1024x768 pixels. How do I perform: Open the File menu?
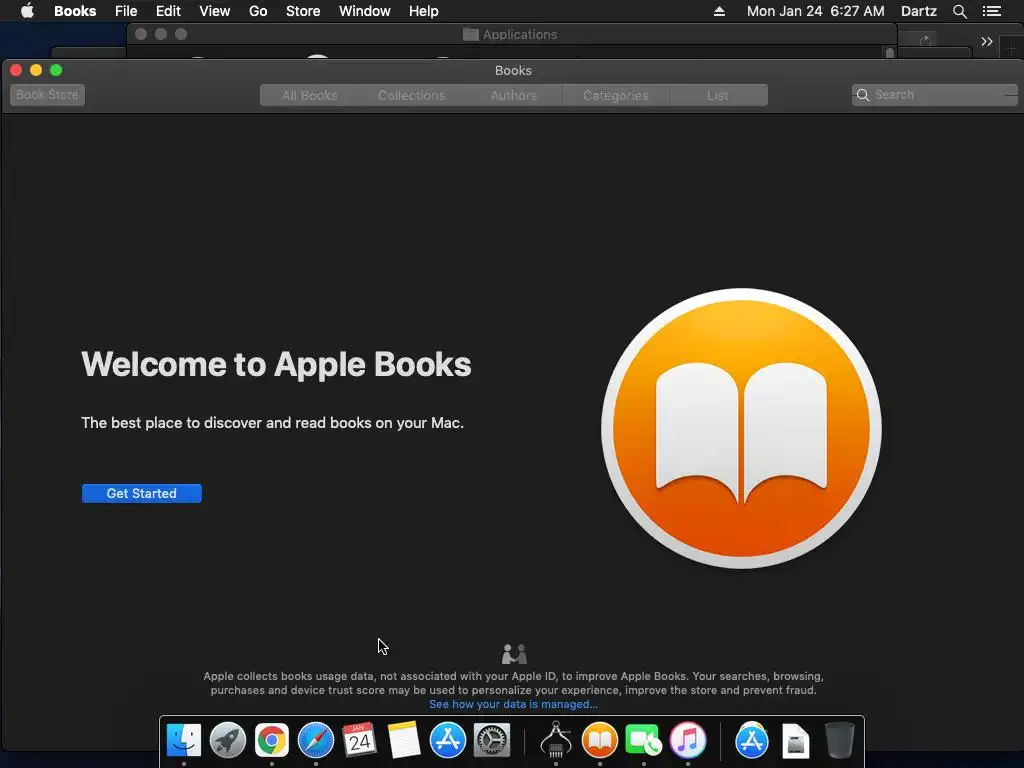(126, 11)
